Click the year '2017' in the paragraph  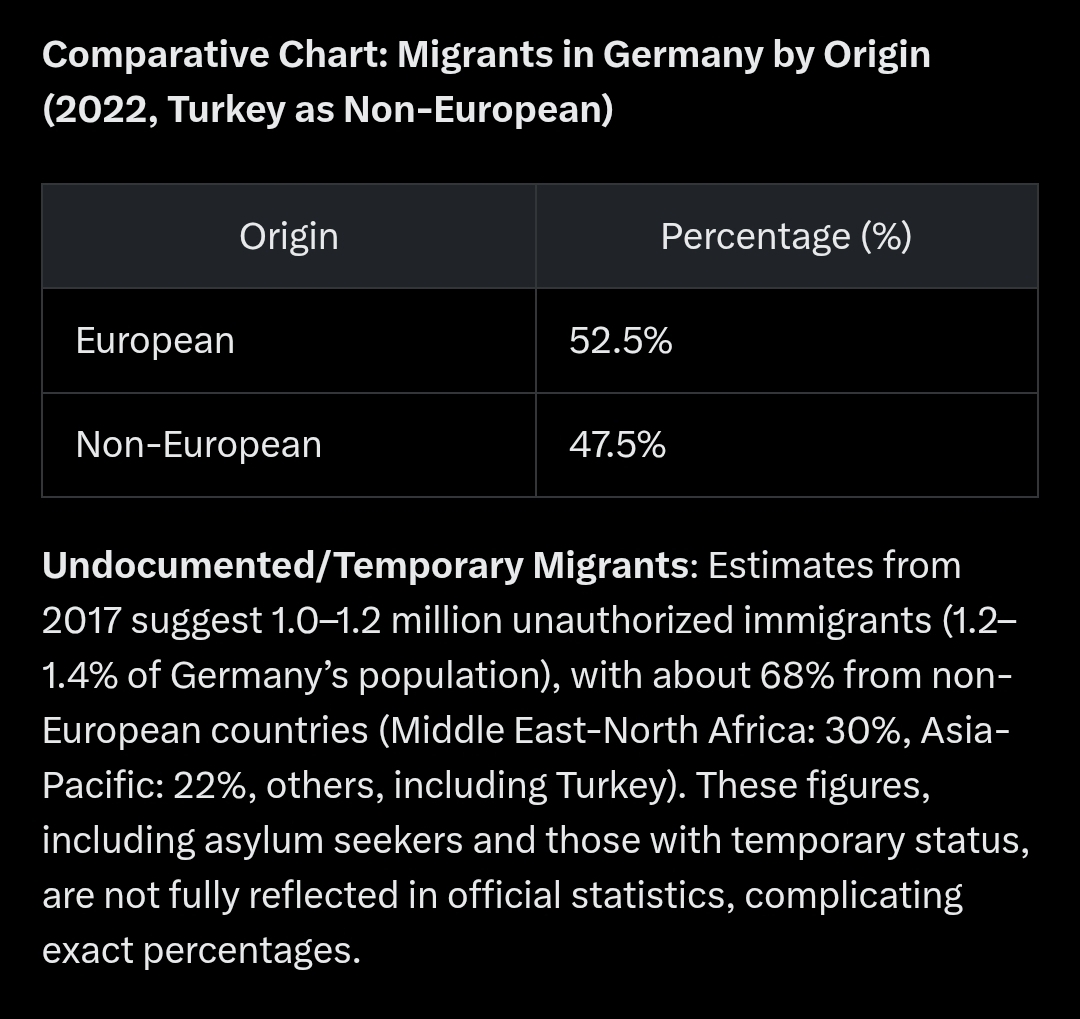tap(81, 621)
